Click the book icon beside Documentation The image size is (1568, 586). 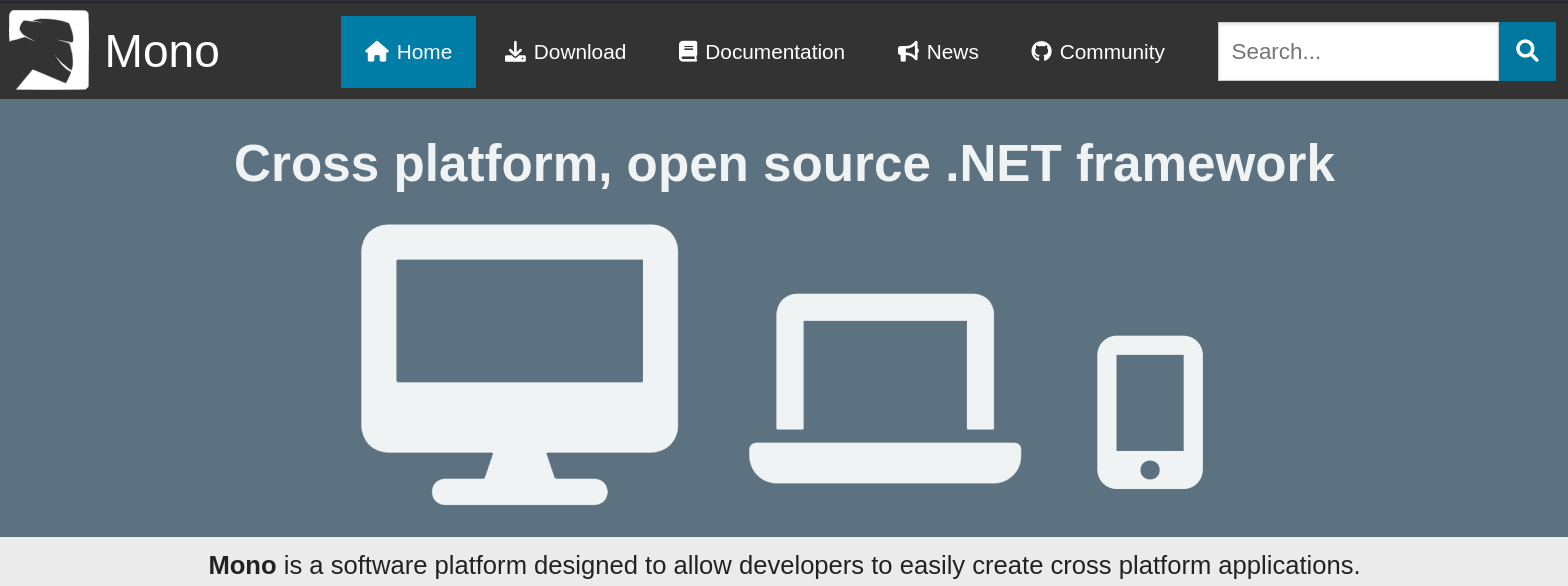(688, 51)
